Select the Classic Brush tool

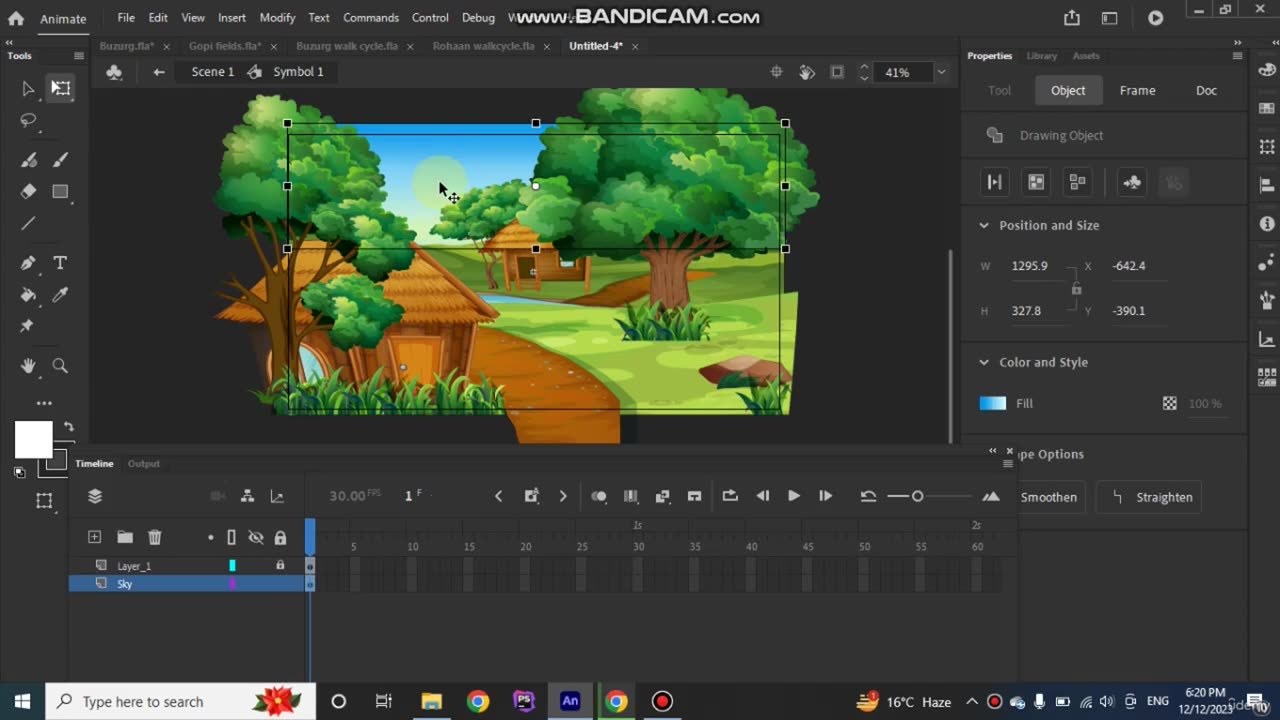tap(60, 160)
